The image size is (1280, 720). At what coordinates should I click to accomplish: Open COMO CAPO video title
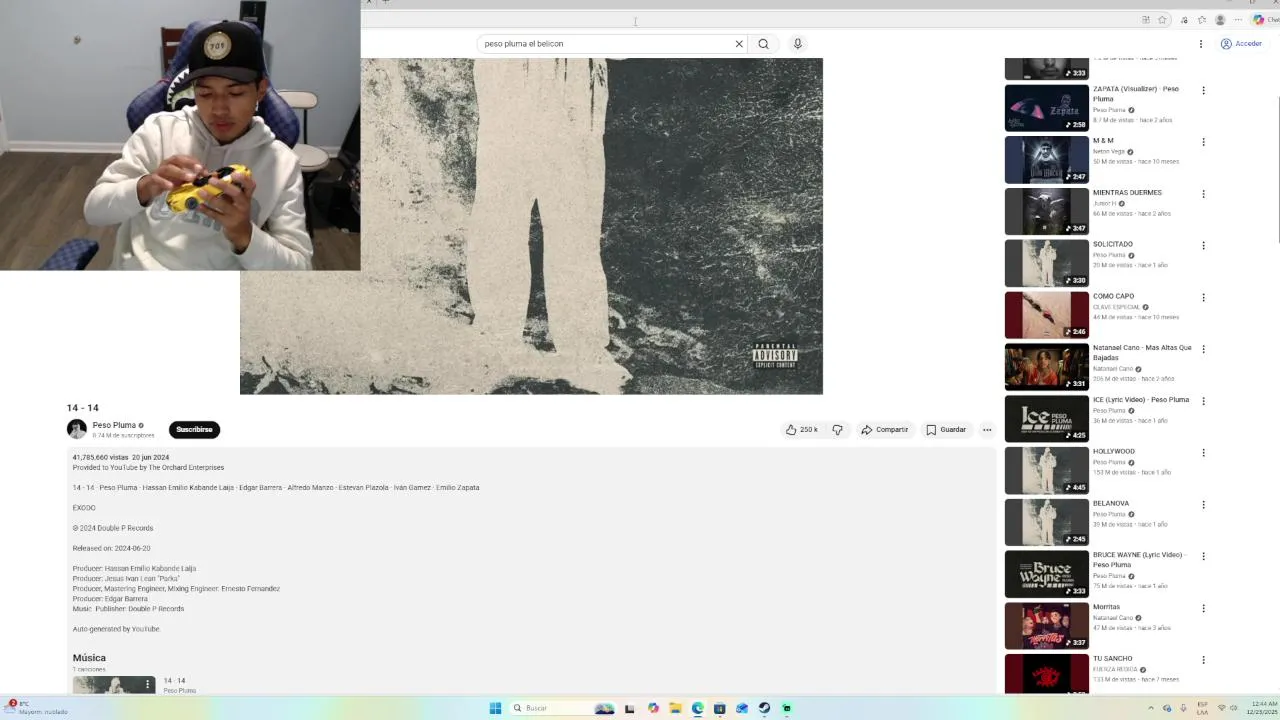(x=1113, y=296)
